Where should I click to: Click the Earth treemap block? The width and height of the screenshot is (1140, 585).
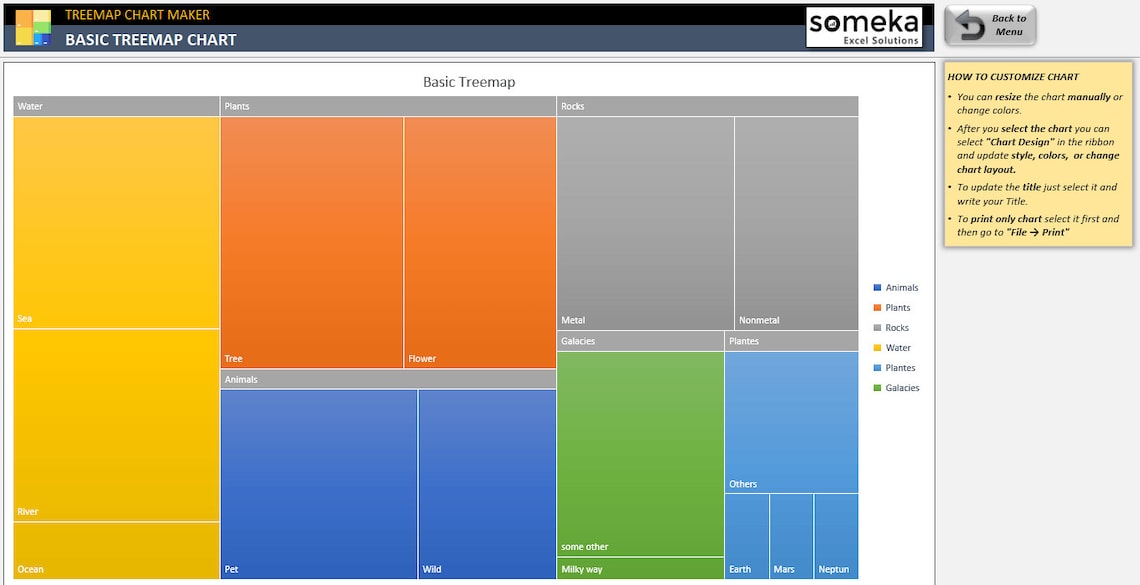pos(747,536)
